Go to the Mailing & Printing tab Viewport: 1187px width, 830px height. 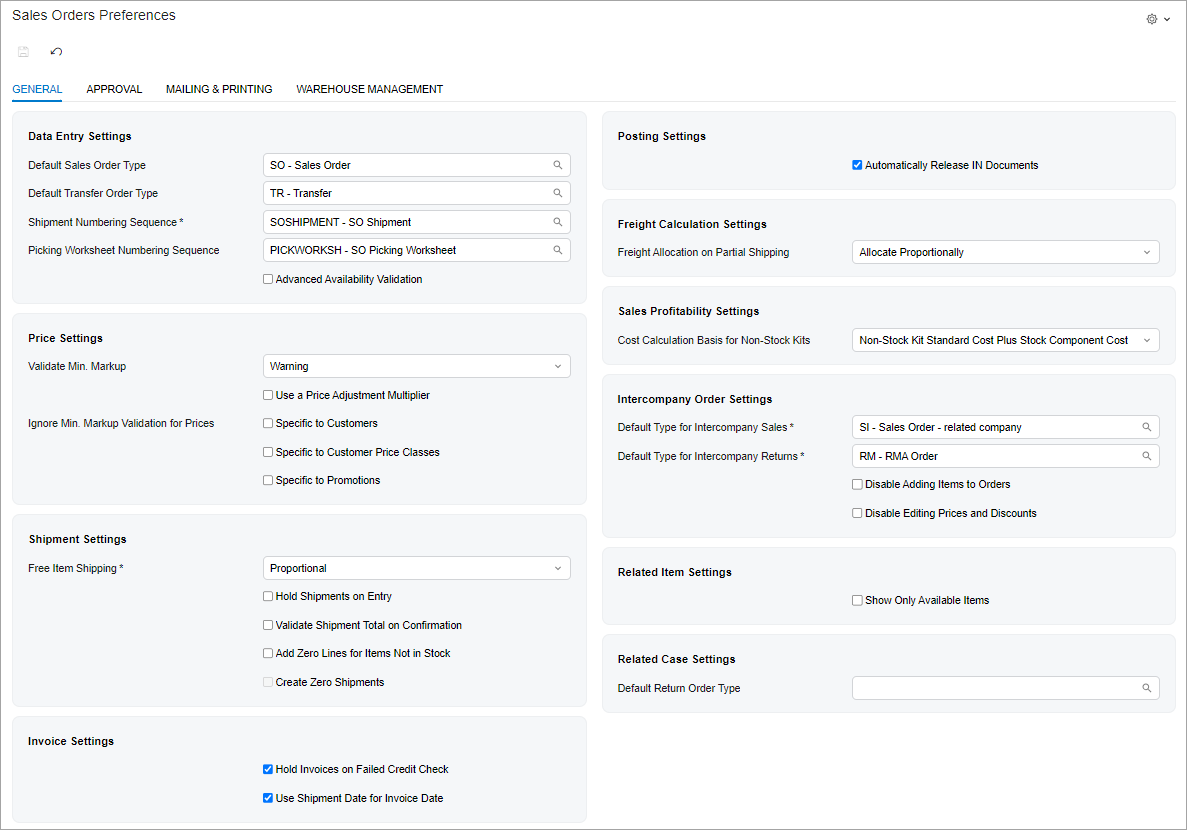tap(219, 89)
